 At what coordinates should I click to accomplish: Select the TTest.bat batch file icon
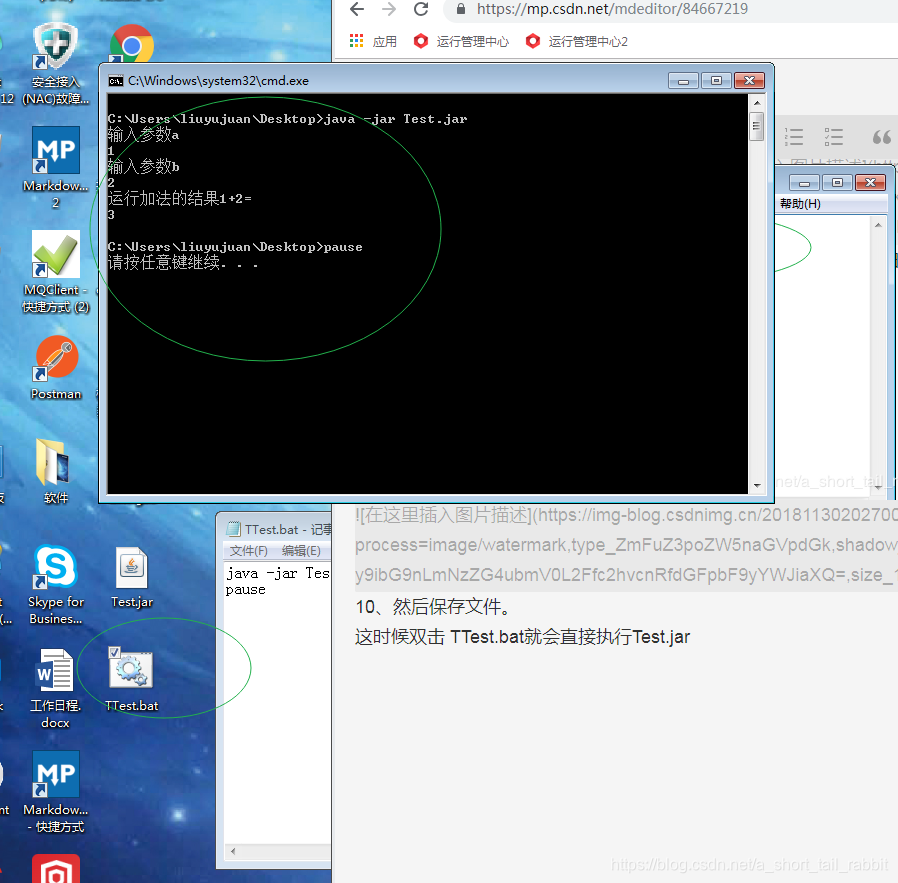pos(132,680)
